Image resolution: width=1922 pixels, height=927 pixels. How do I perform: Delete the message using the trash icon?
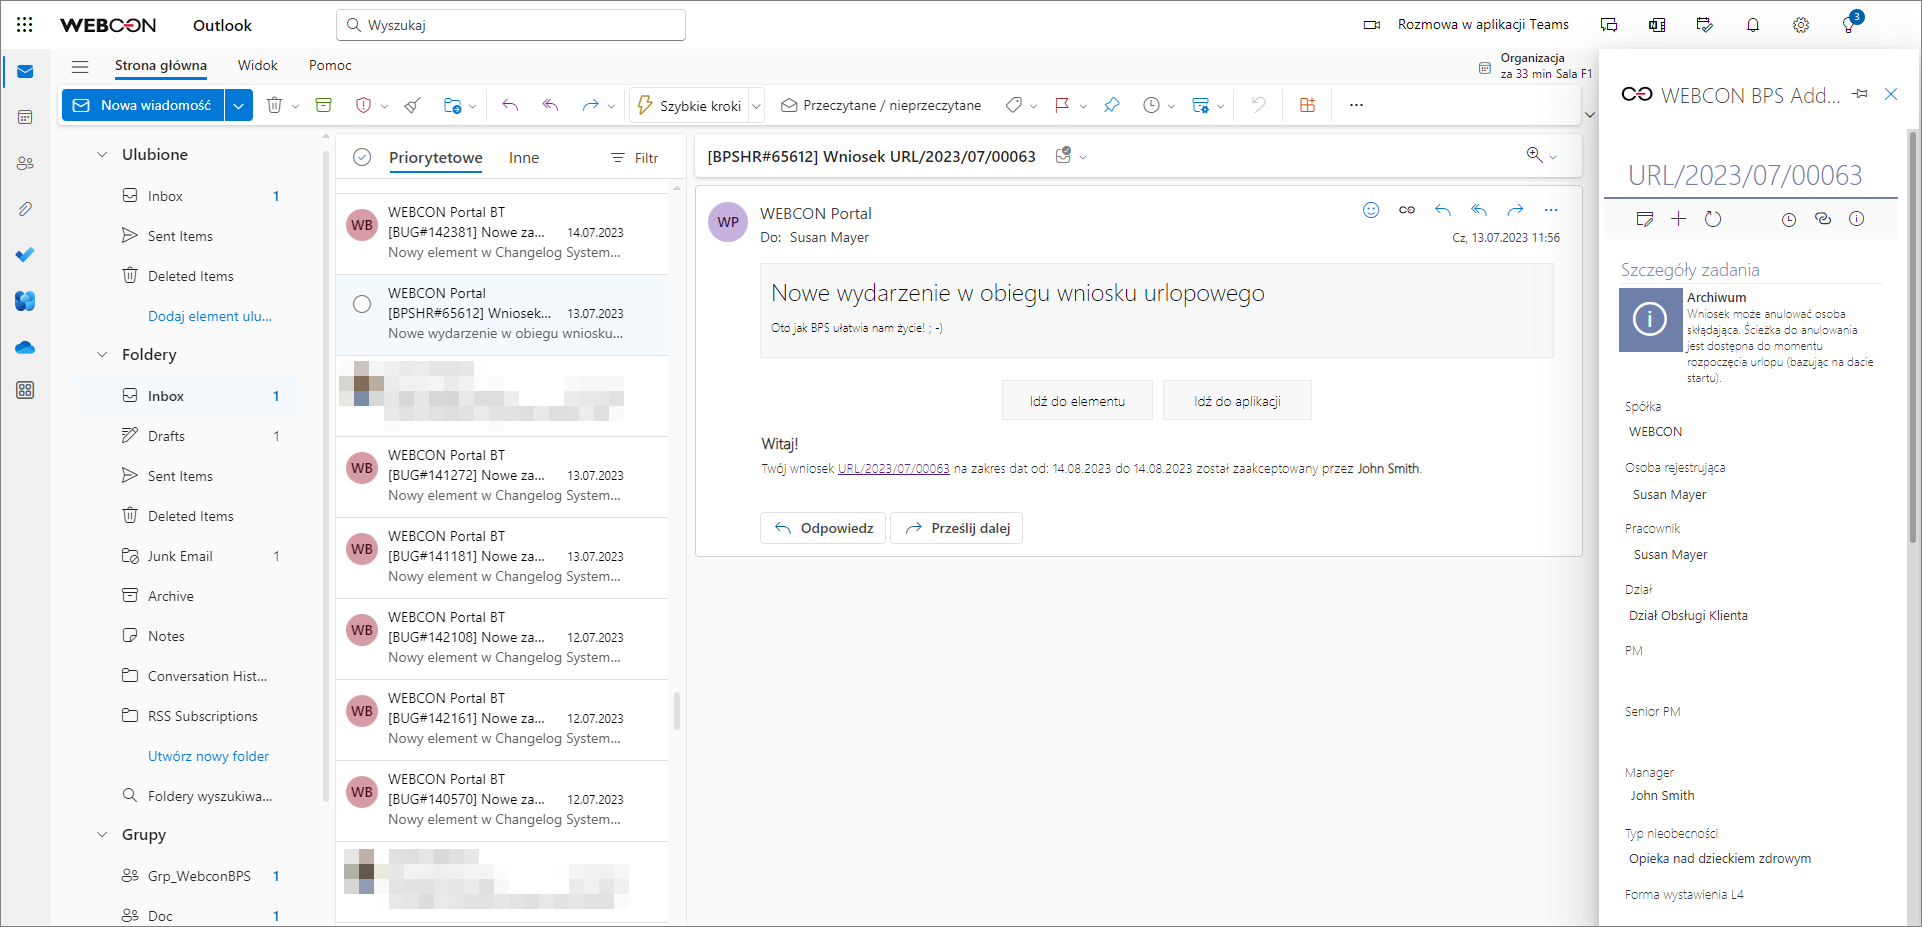tap(274, 105)
